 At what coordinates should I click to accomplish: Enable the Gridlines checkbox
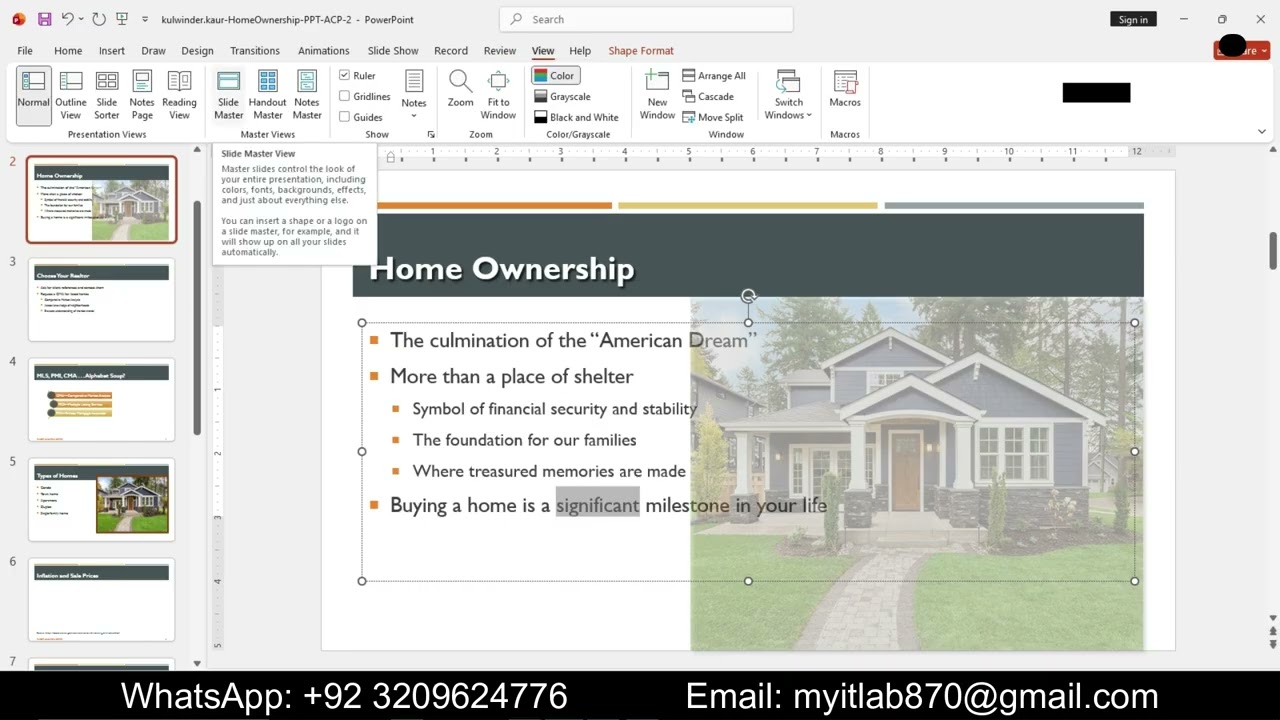[x=344, y=96]
